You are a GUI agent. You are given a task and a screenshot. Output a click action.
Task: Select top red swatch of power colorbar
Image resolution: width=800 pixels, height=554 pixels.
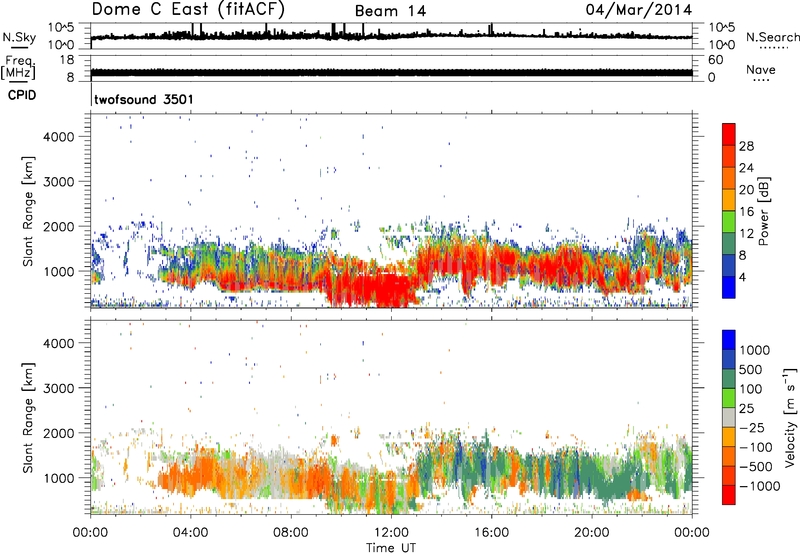729,135
